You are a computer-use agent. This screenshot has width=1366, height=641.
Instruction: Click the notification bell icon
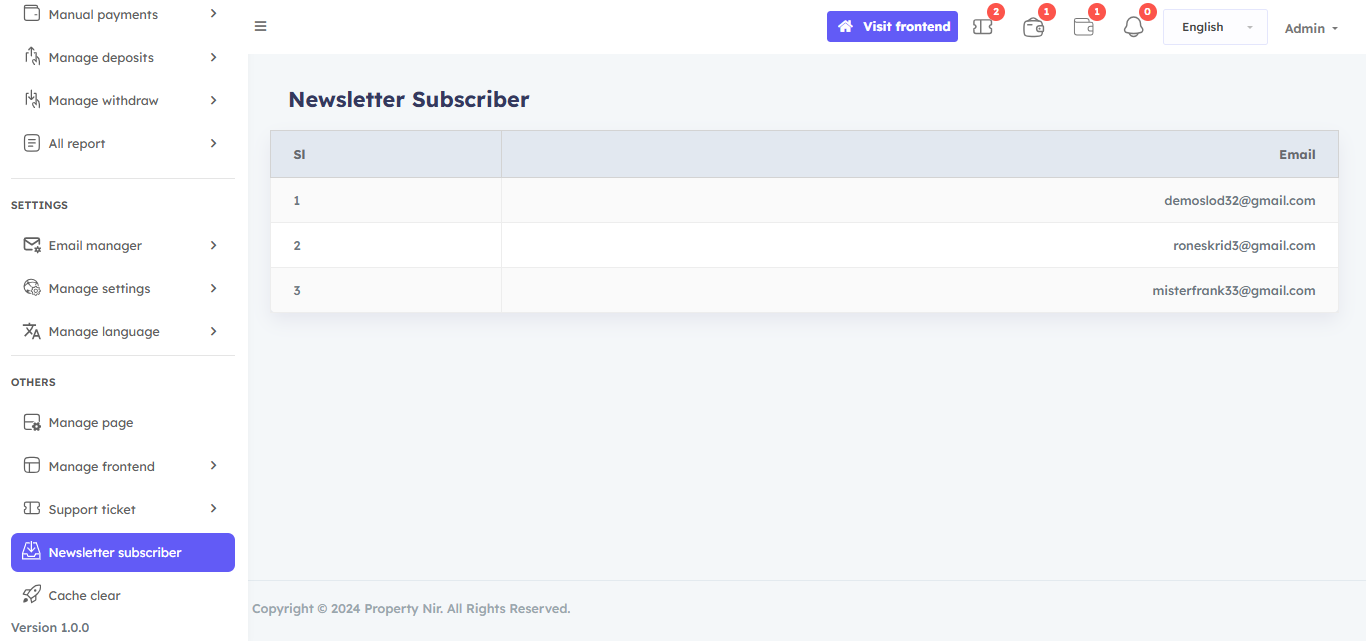tap(1133, 27)
